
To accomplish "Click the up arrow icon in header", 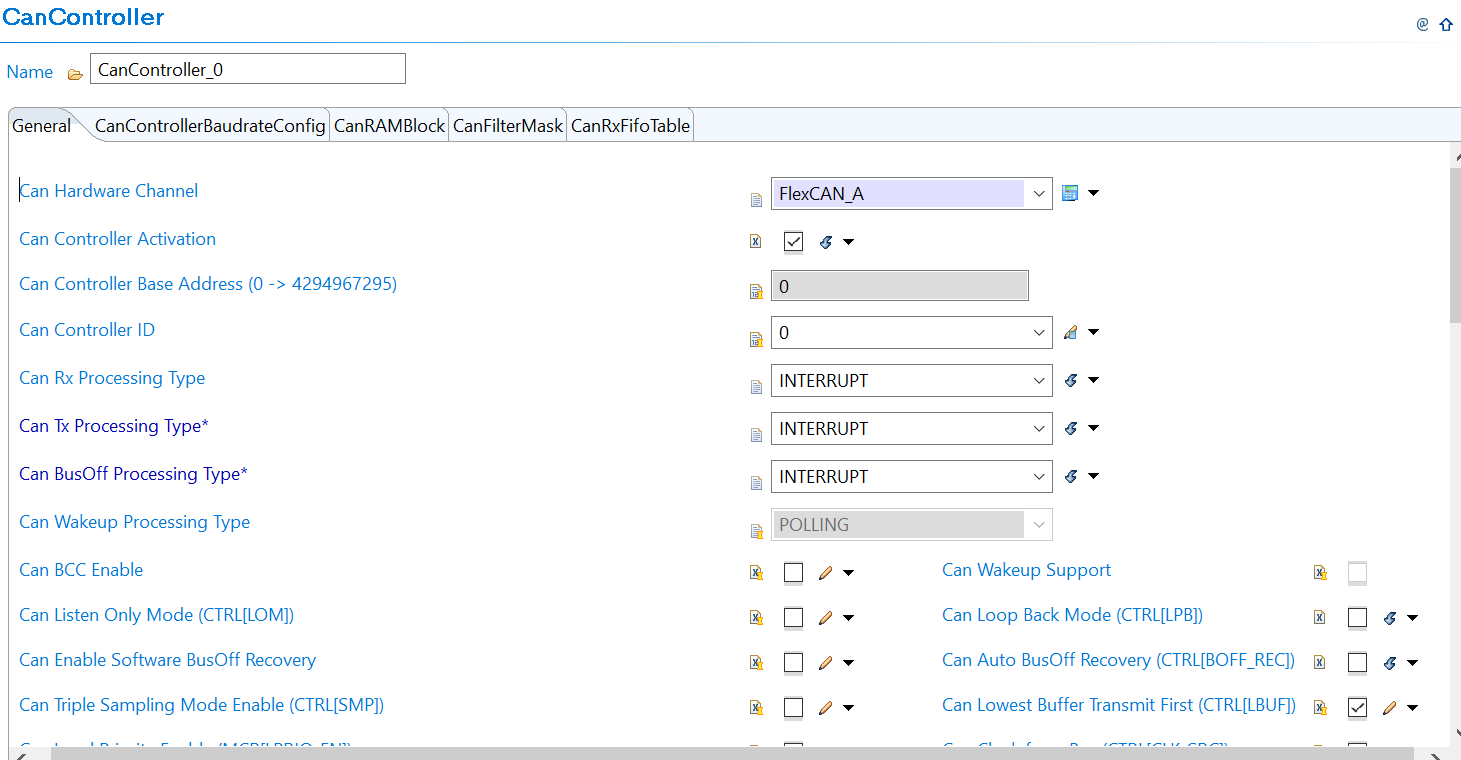I will [x=1446, y=24].
